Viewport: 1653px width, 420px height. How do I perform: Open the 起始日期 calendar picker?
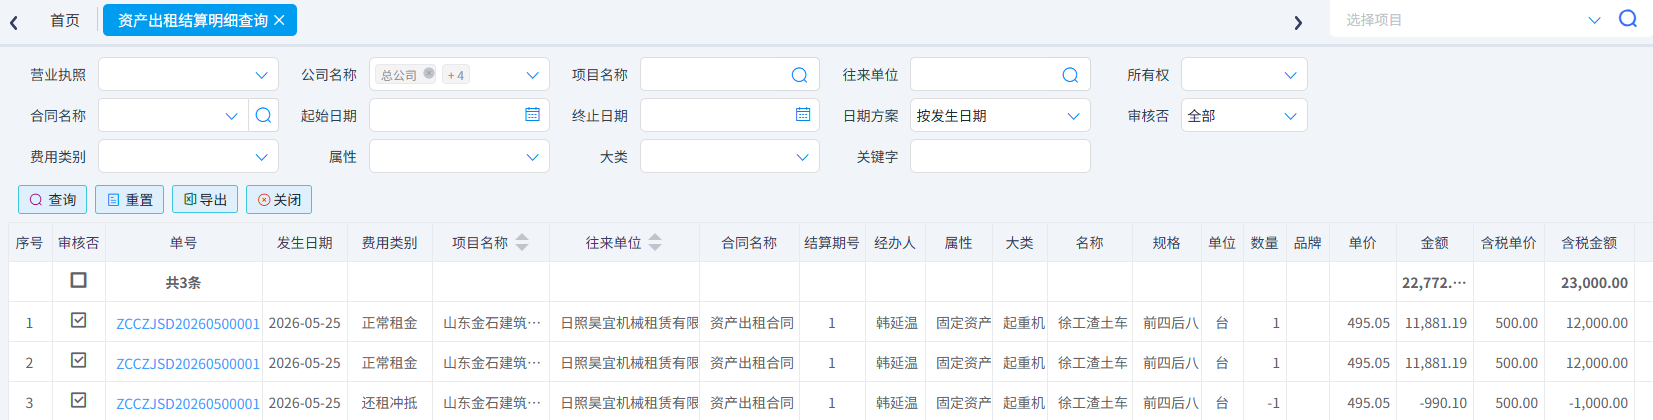pyautogui.click(x=532, y=115)
